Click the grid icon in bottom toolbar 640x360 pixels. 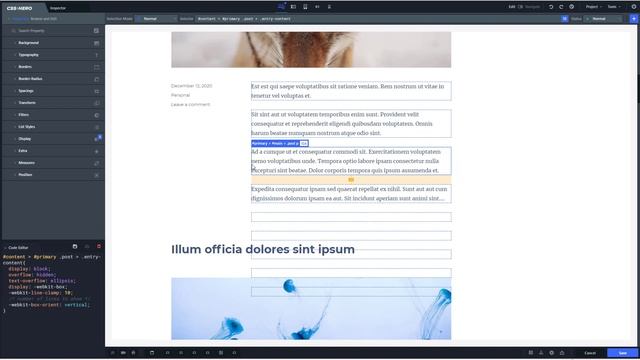click(221, 353)
